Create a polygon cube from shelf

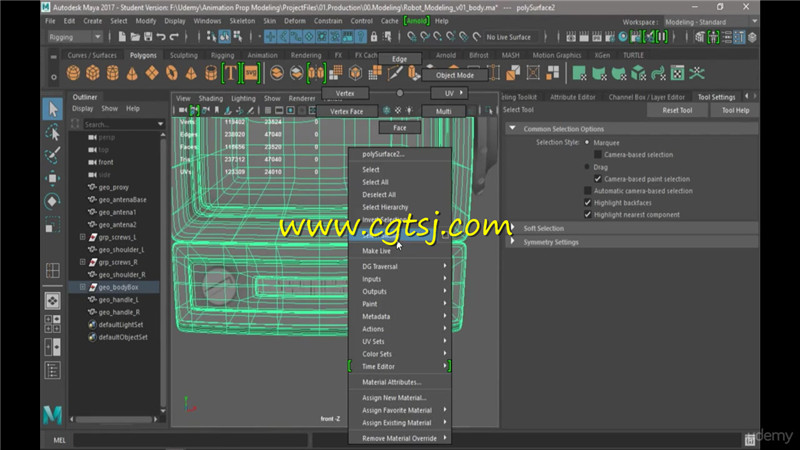[93, 73]
